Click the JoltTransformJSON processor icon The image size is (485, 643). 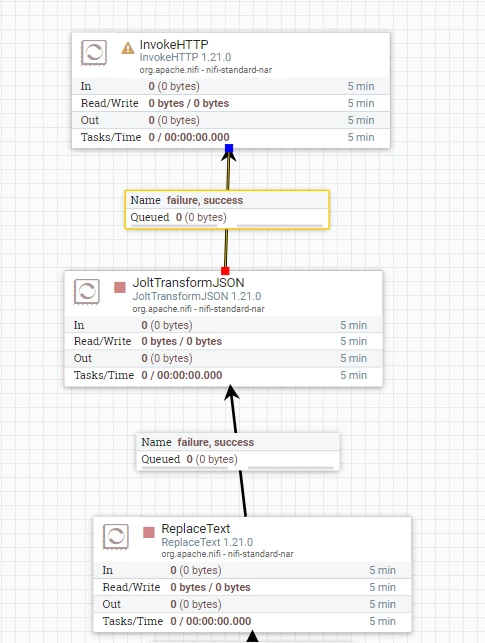click(87, 292)
